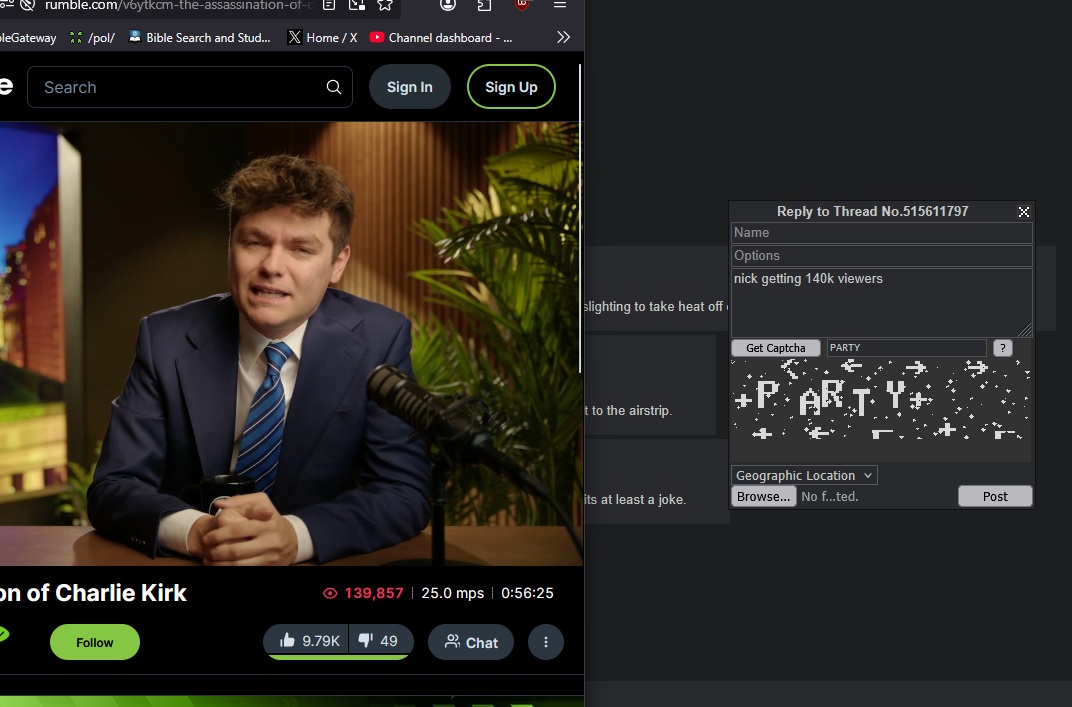Bookmark this page with the star icon

(x=385, y=5)
